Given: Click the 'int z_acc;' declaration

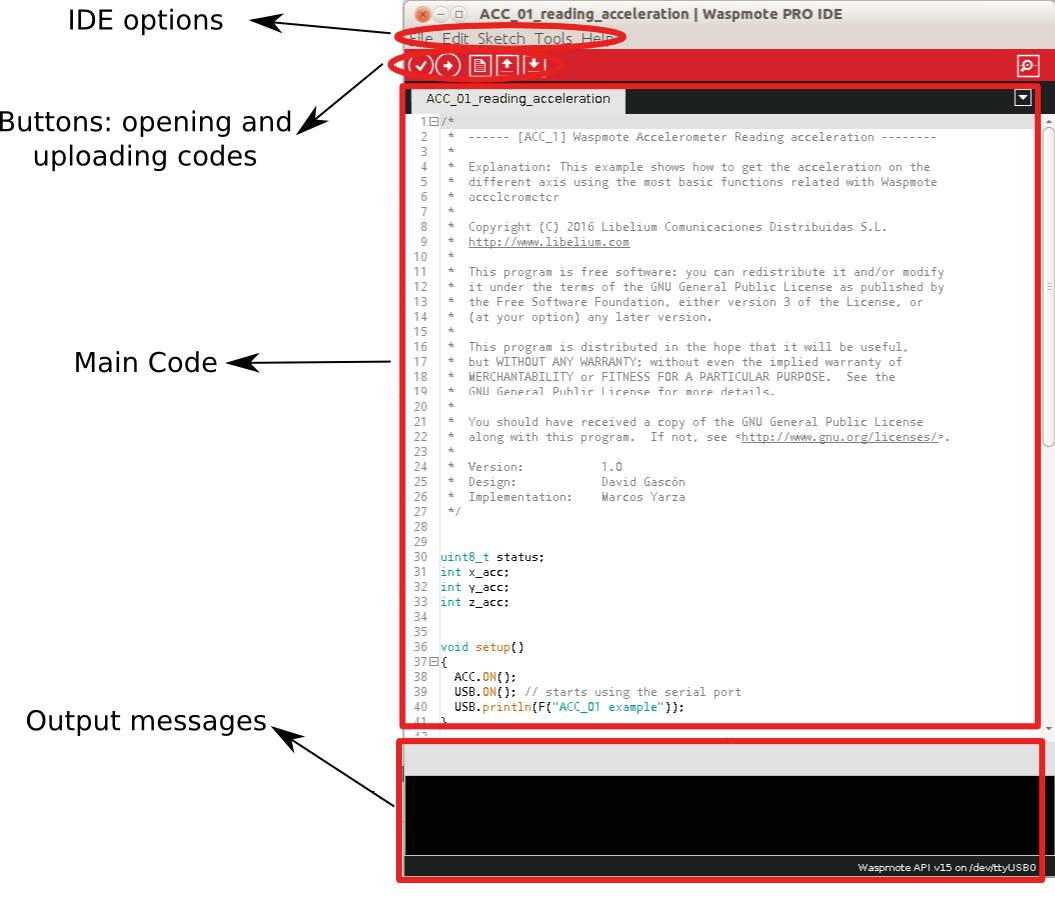Looking at the screenshot, I should [x=475, y=602].
